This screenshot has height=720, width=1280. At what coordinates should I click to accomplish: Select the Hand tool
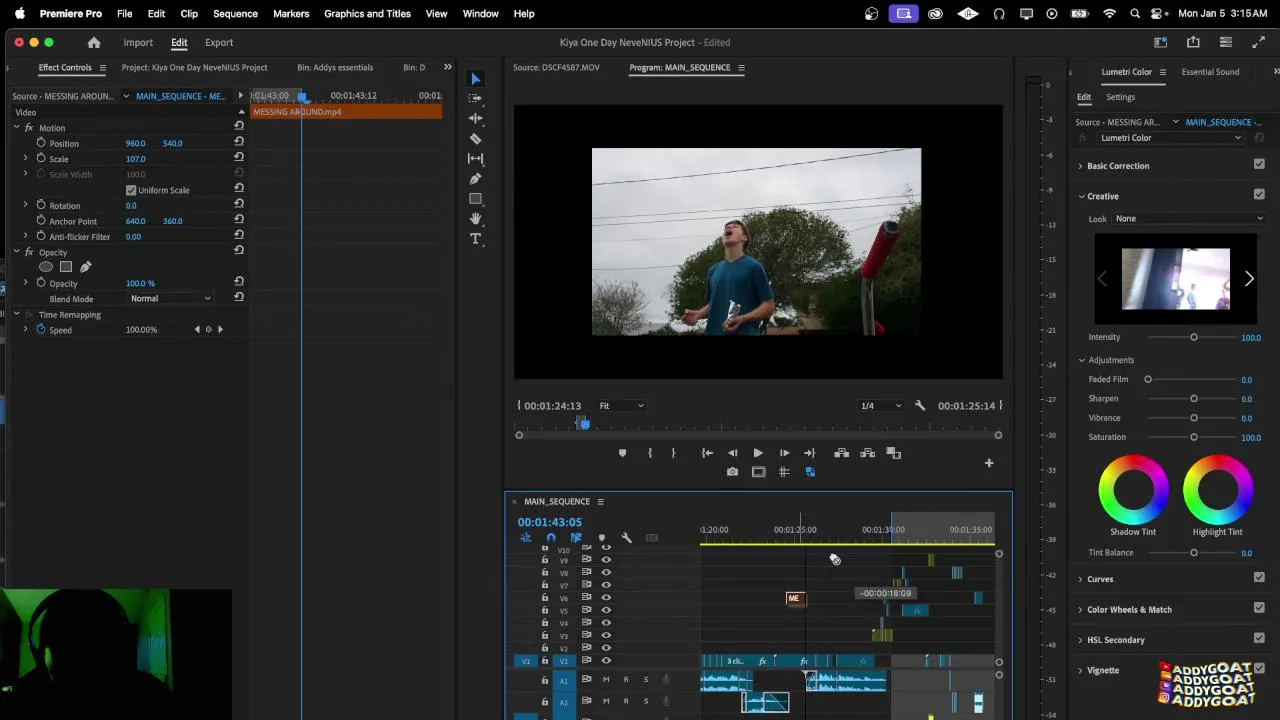coord(476,219)
